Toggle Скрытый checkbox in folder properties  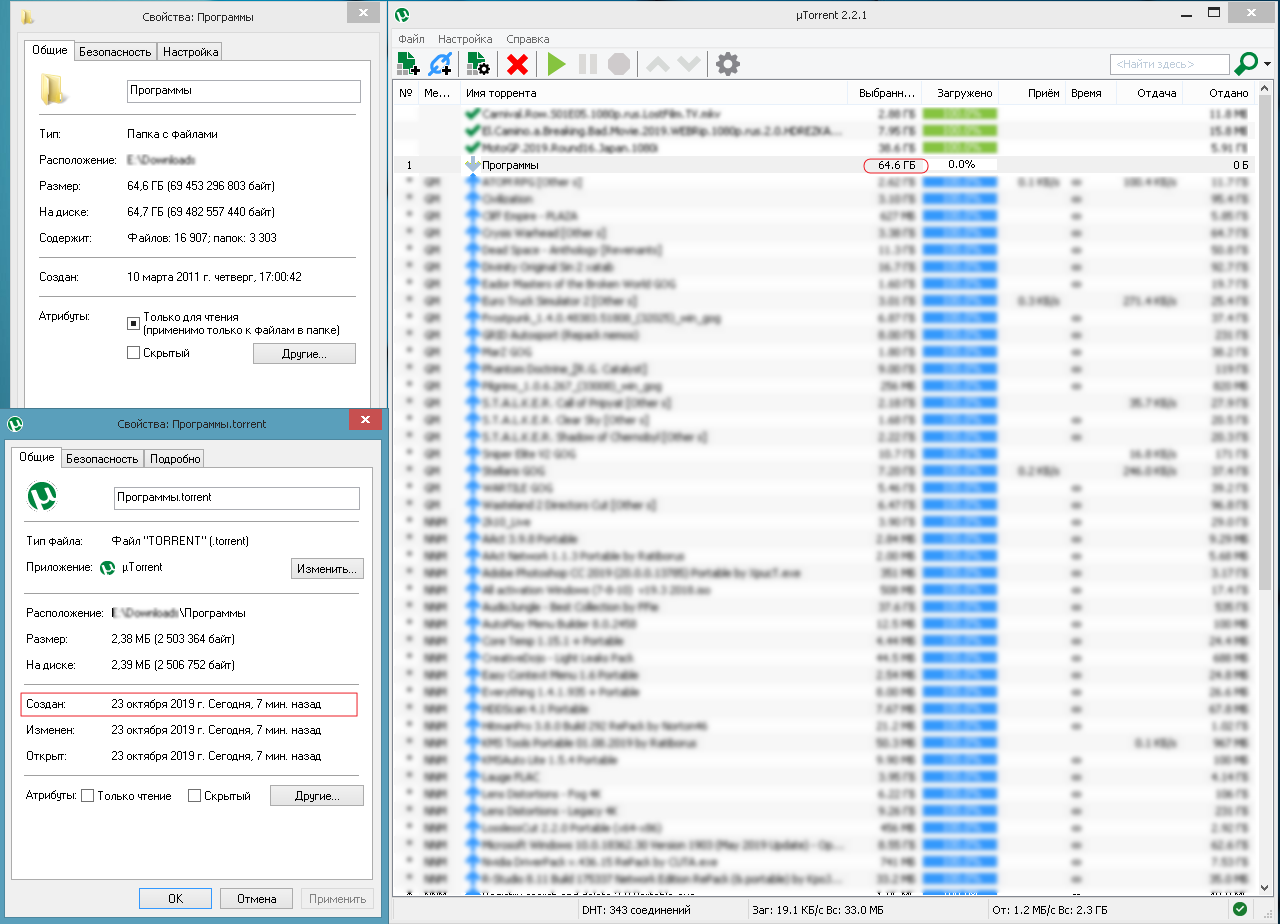[x=133, y=353]
